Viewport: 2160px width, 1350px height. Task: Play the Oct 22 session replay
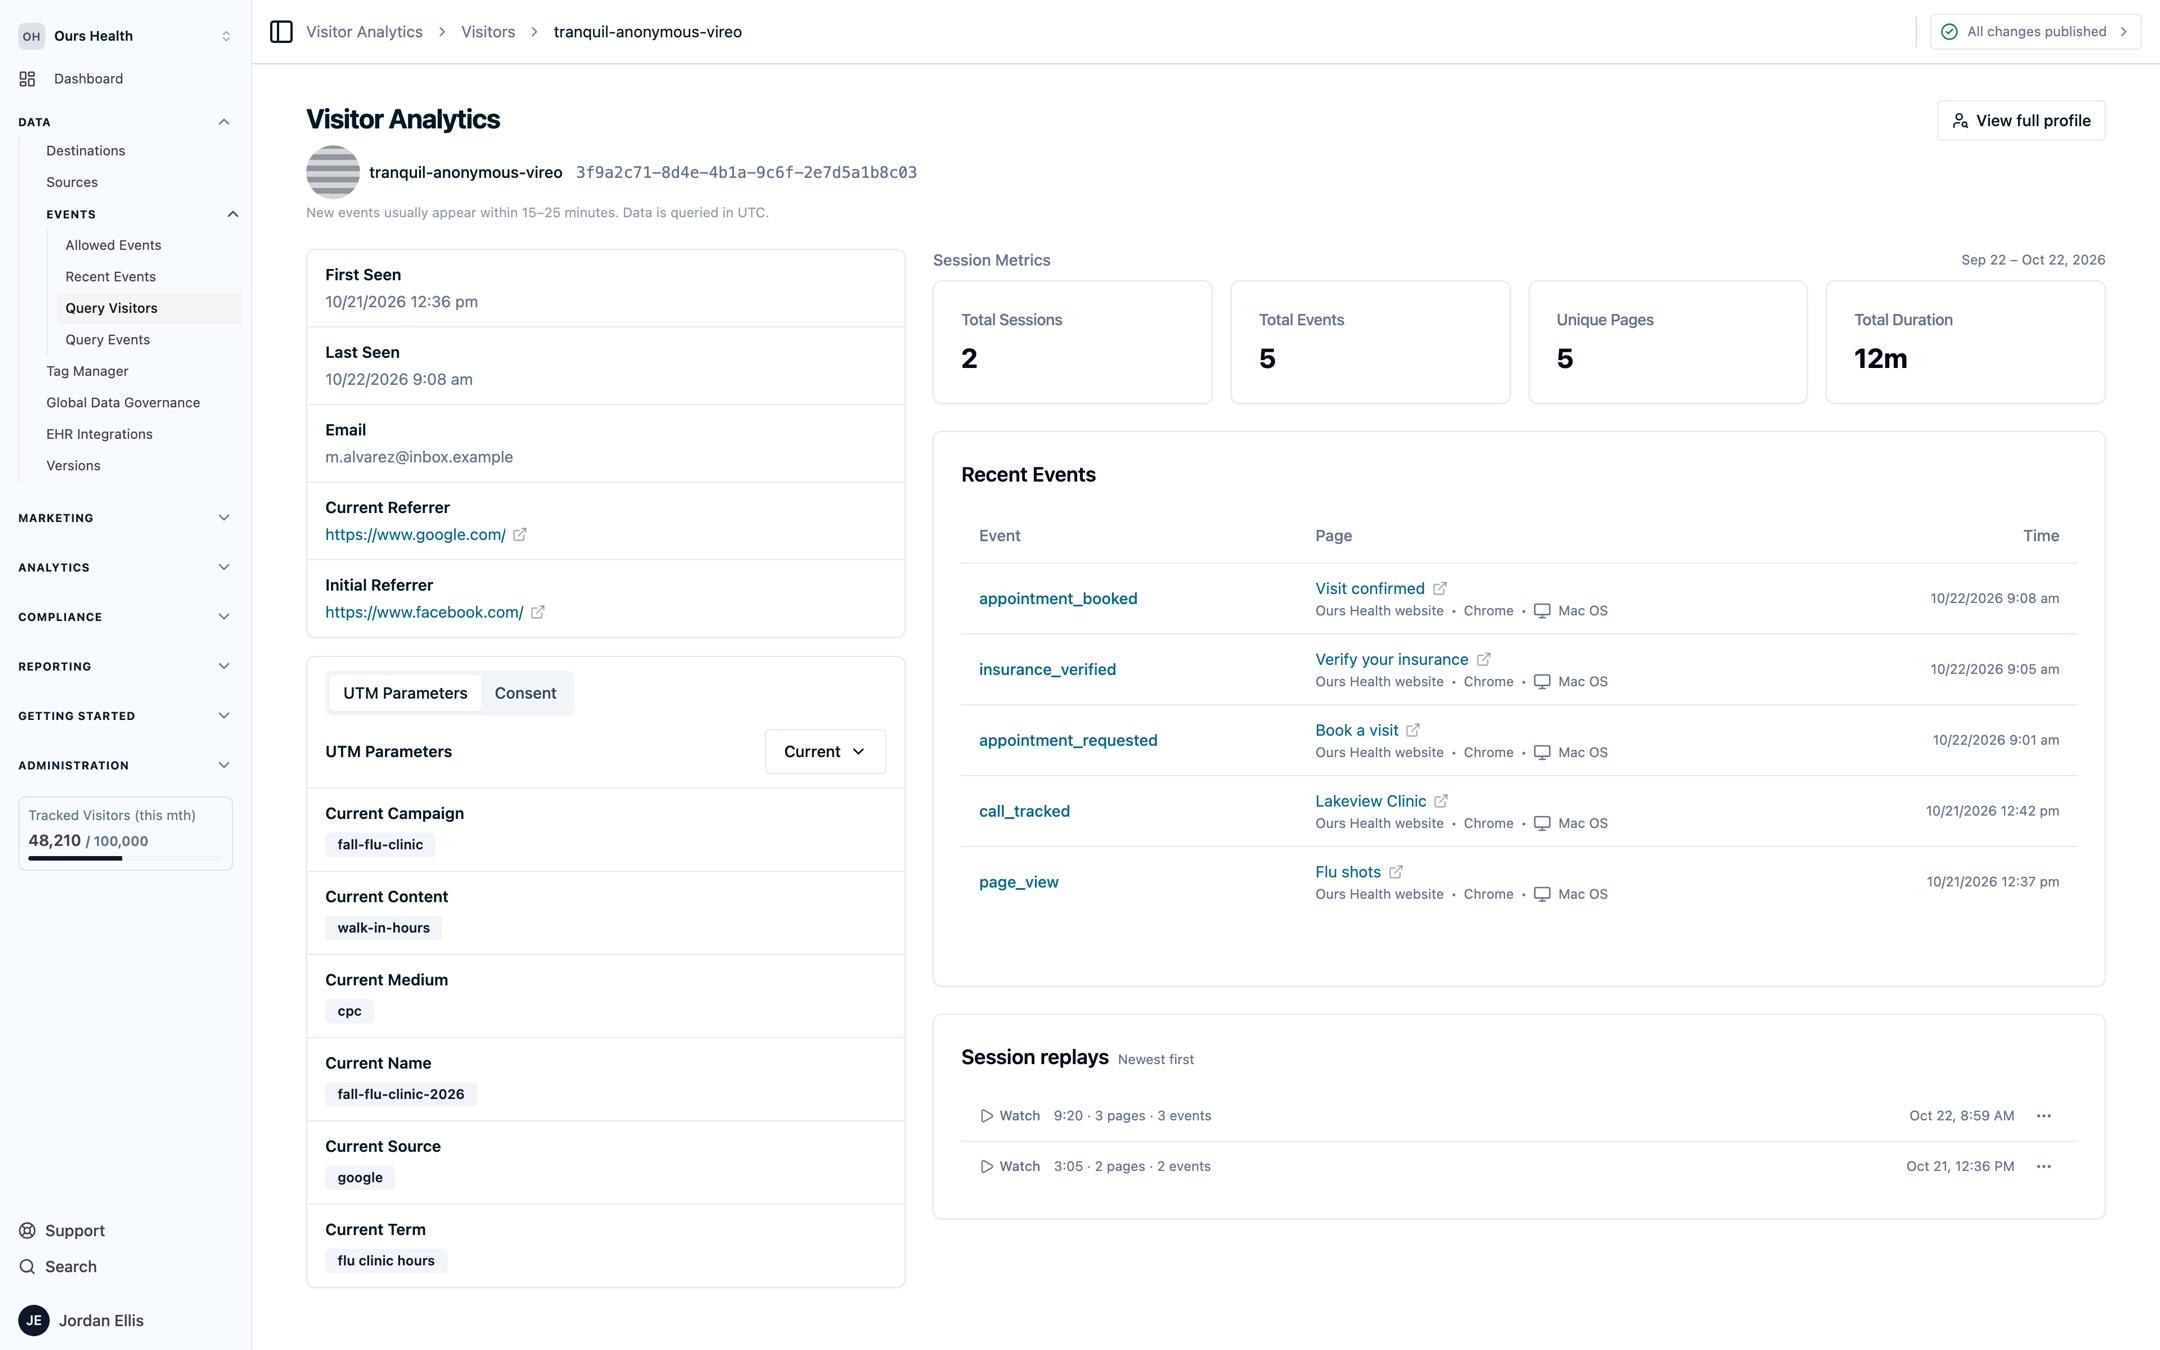[x=1010, y=1116]
